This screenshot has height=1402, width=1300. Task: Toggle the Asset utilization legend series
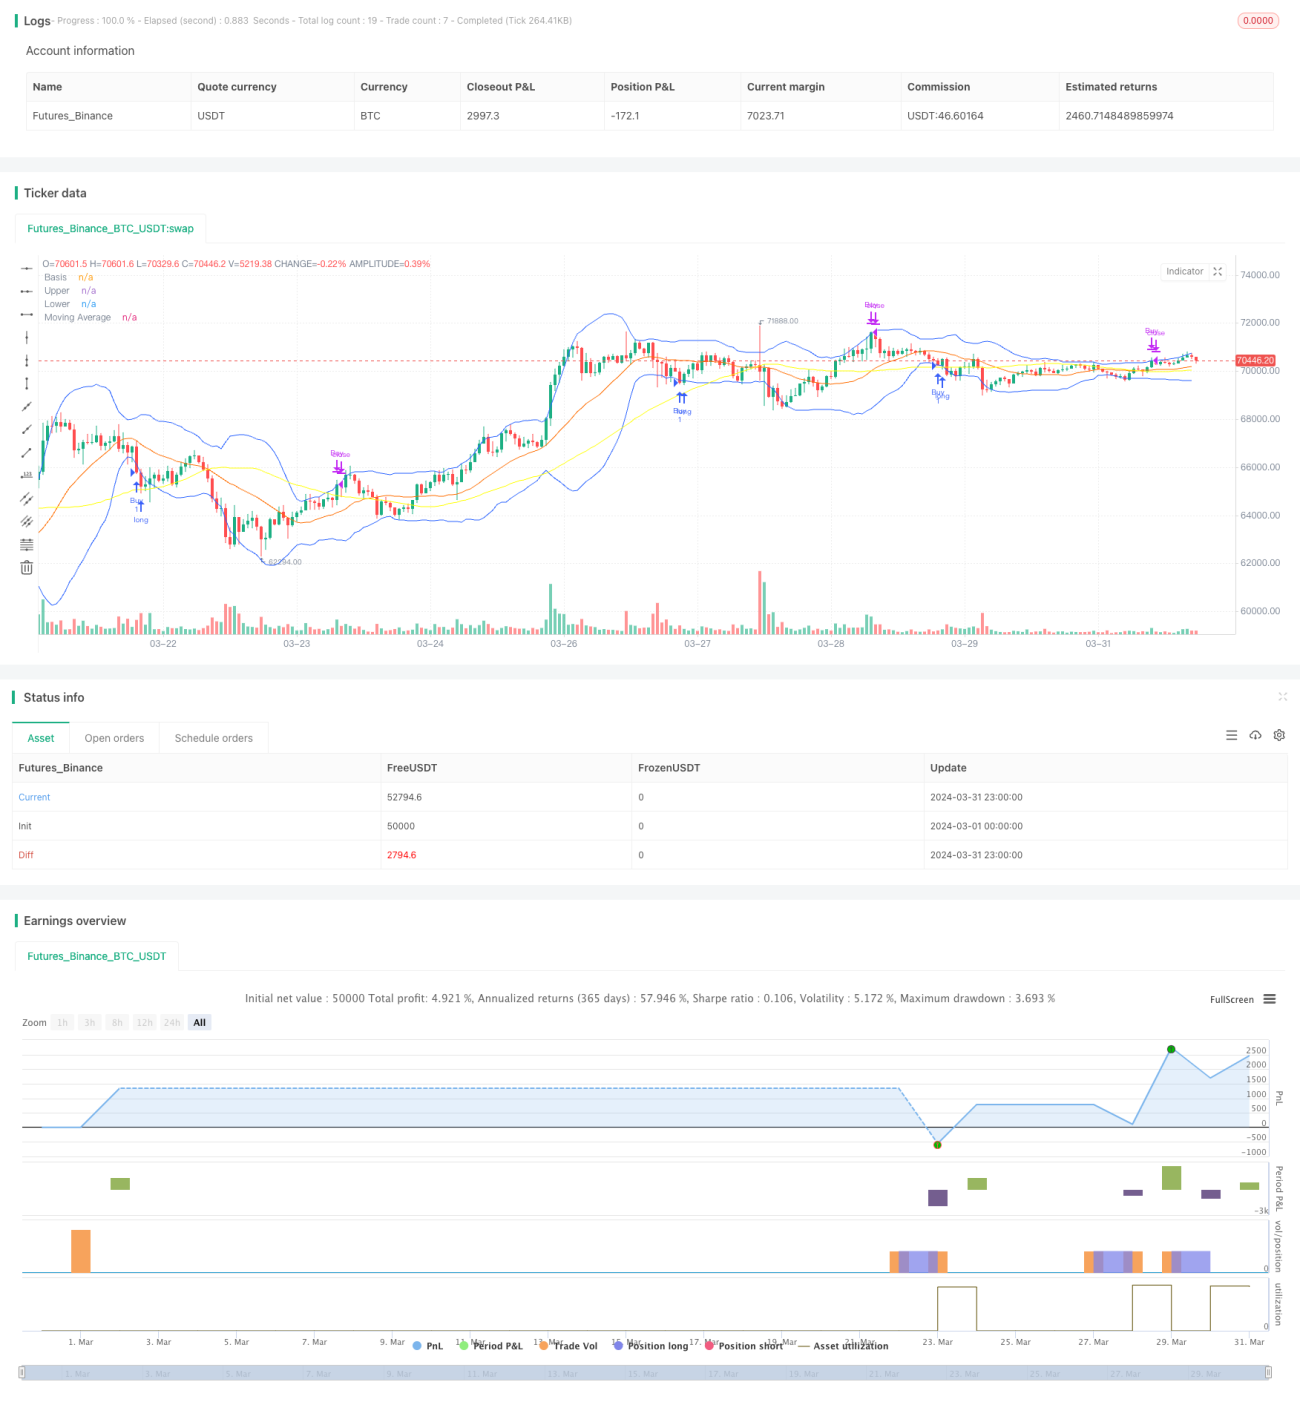pyautogui.click(x=843, y=1346)
